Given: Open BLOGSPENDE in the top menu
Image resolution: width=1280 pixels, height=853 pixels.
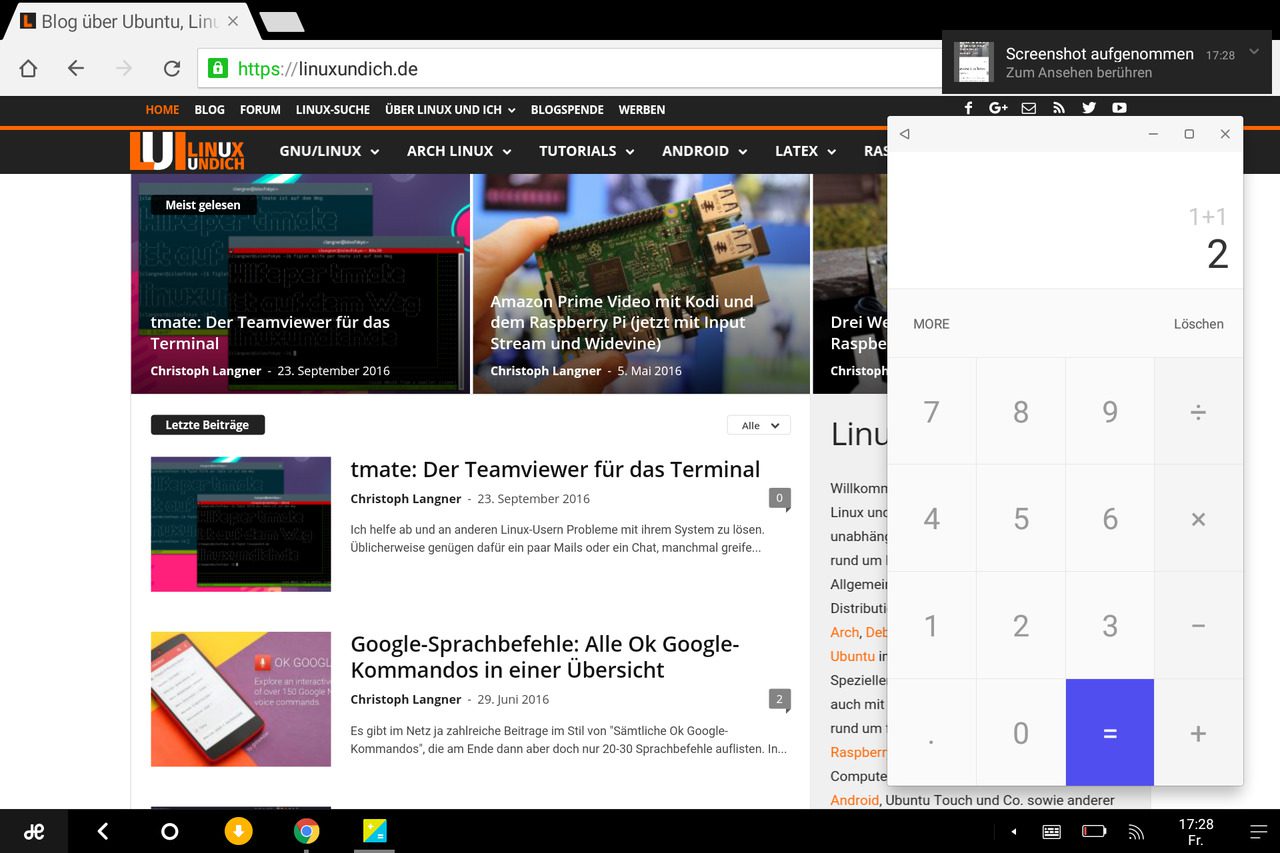Looking at the screenshot, I should (567, 110).
